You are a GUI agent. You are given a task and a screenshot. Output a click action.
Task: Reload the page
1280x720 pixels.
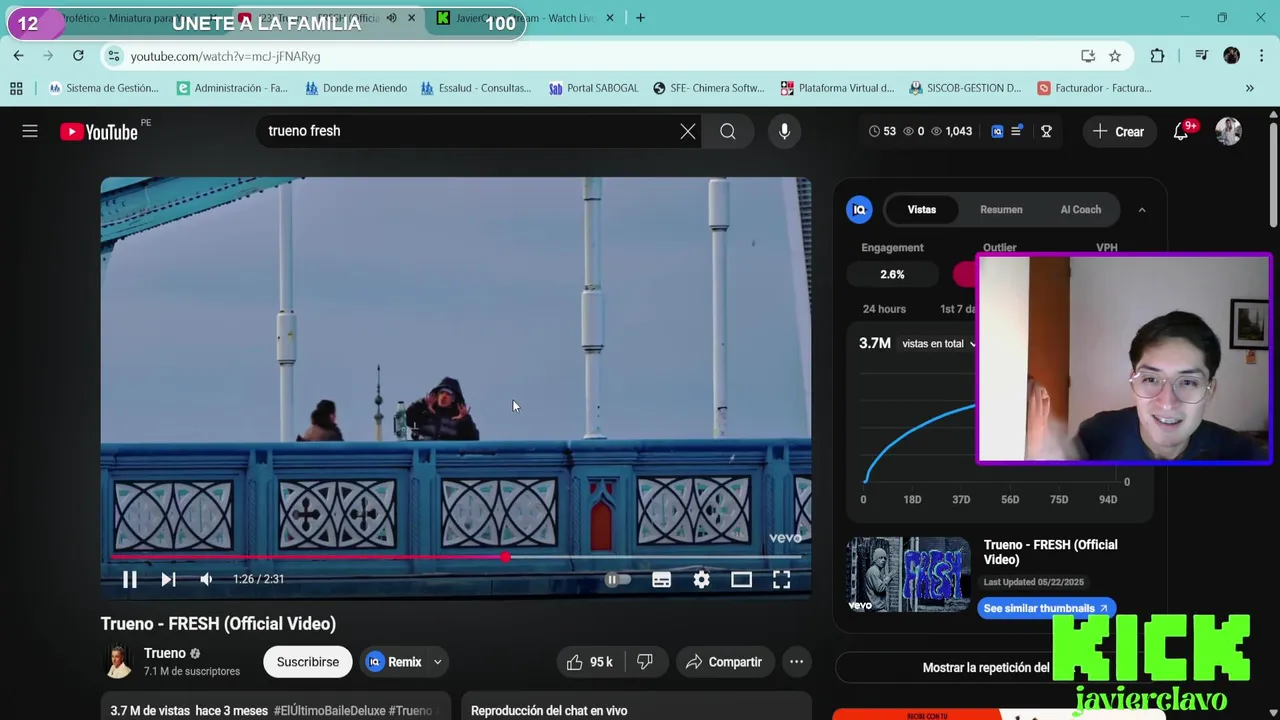click(x=78, y=56)
